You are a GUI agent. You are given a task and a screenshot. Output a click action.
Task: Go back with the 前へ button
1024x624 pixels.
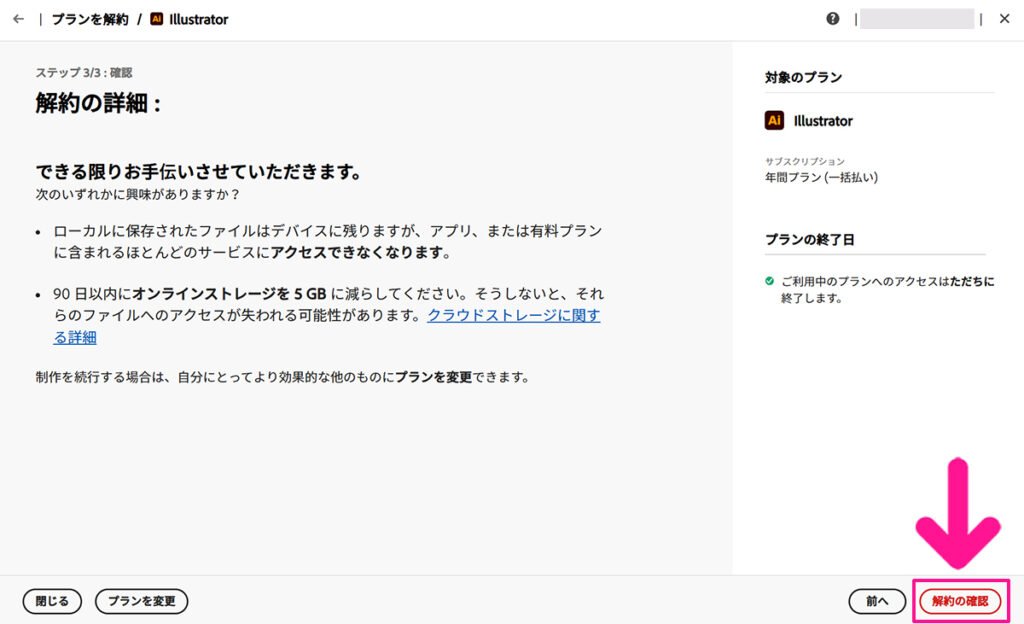coord(877,601)
